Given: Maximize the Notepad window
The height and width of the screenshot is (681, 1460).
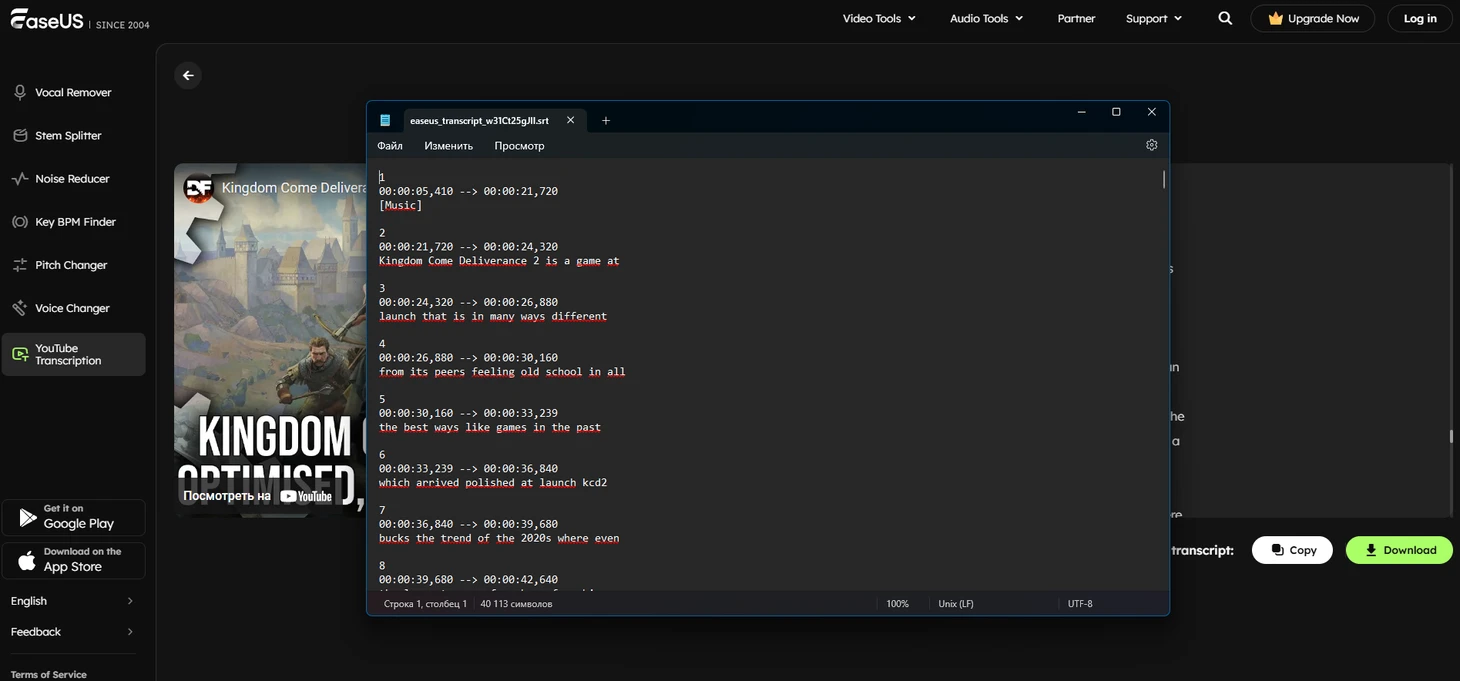Looking at the screenshot, I should (1116, 112).
